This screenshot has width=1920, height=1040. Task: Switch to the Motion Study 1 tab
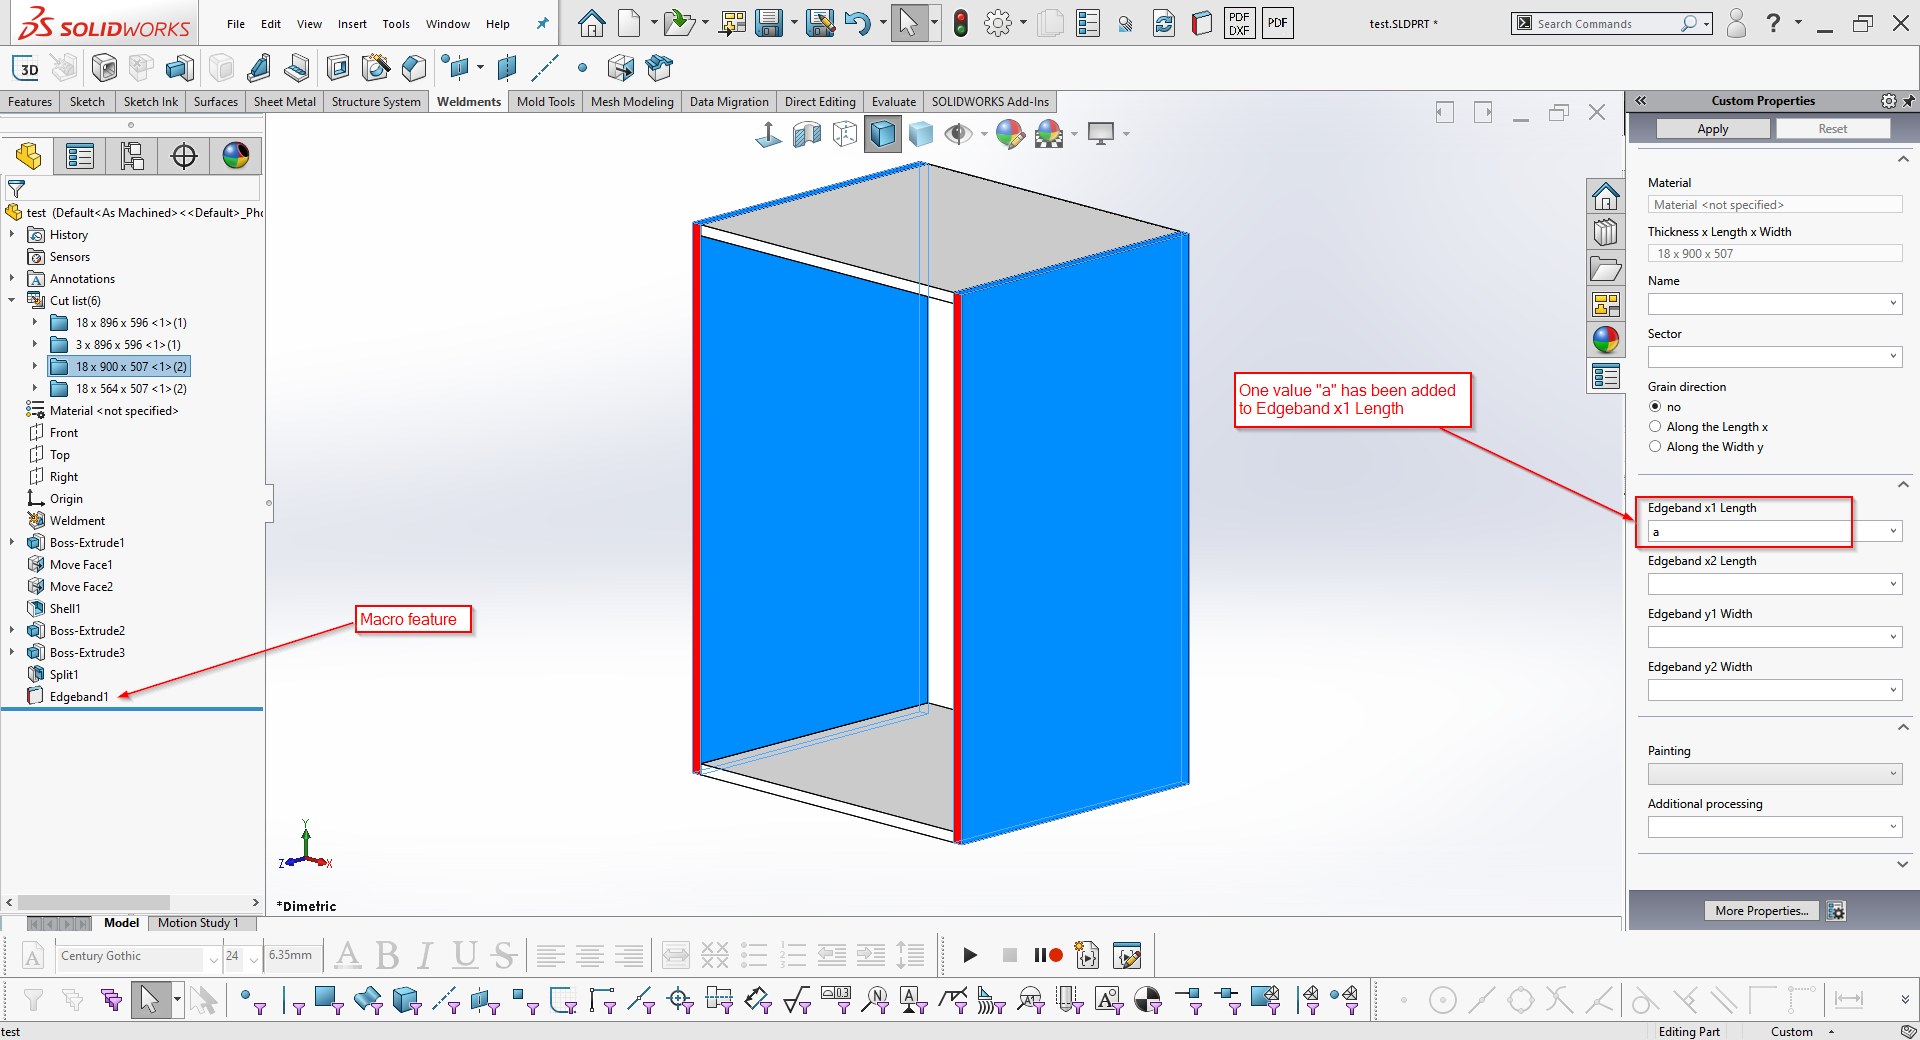pos(198,923)
